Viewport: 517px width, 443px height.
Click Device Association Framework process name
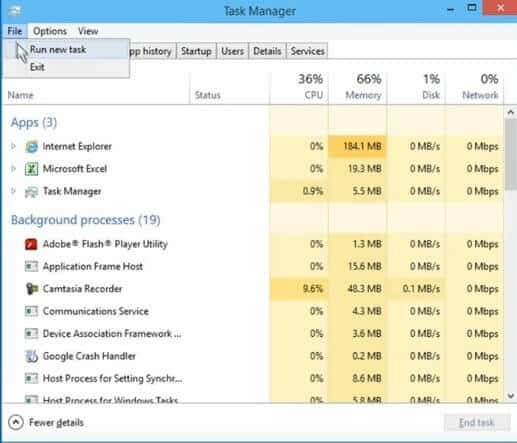click(x=112, y=333)
